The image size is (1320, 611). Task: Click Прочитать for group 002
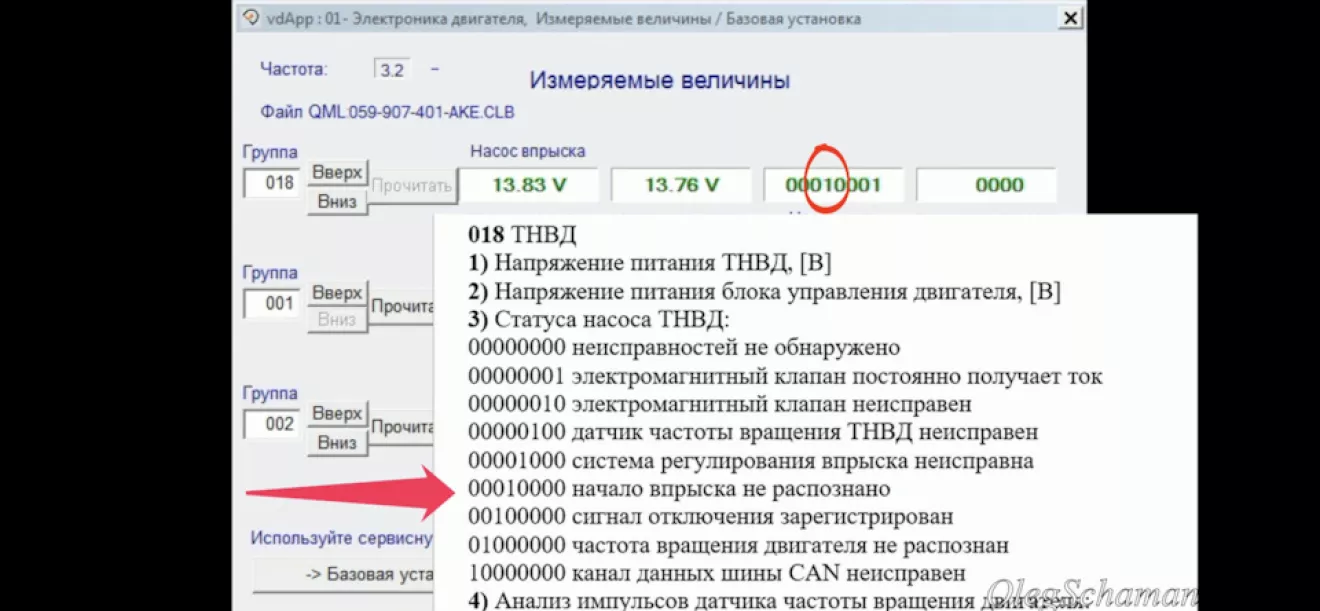coord(402,427)
